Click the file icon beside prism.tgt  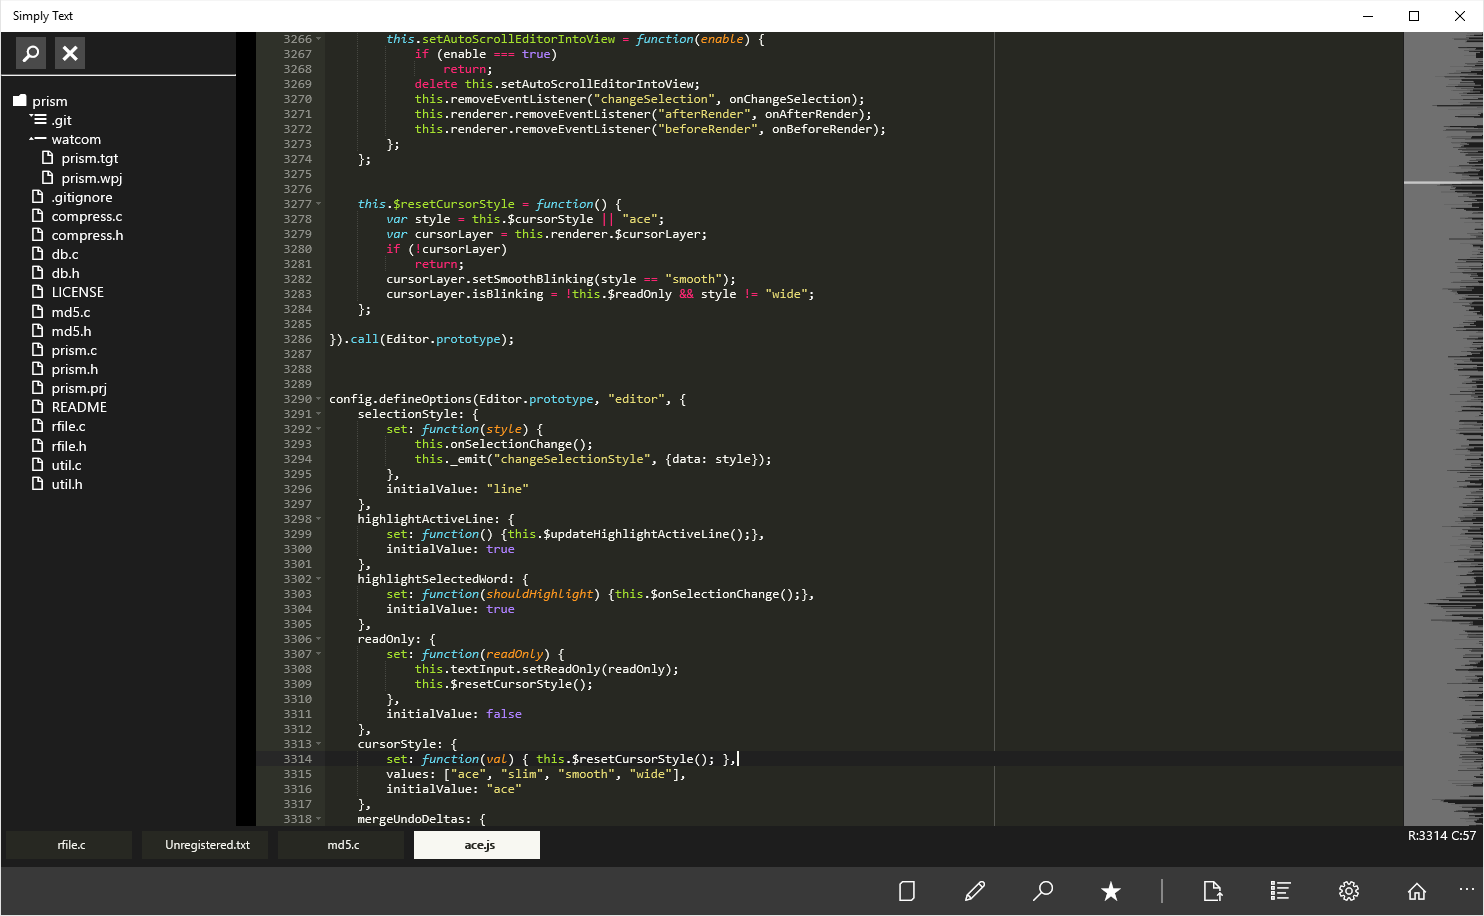47,158
